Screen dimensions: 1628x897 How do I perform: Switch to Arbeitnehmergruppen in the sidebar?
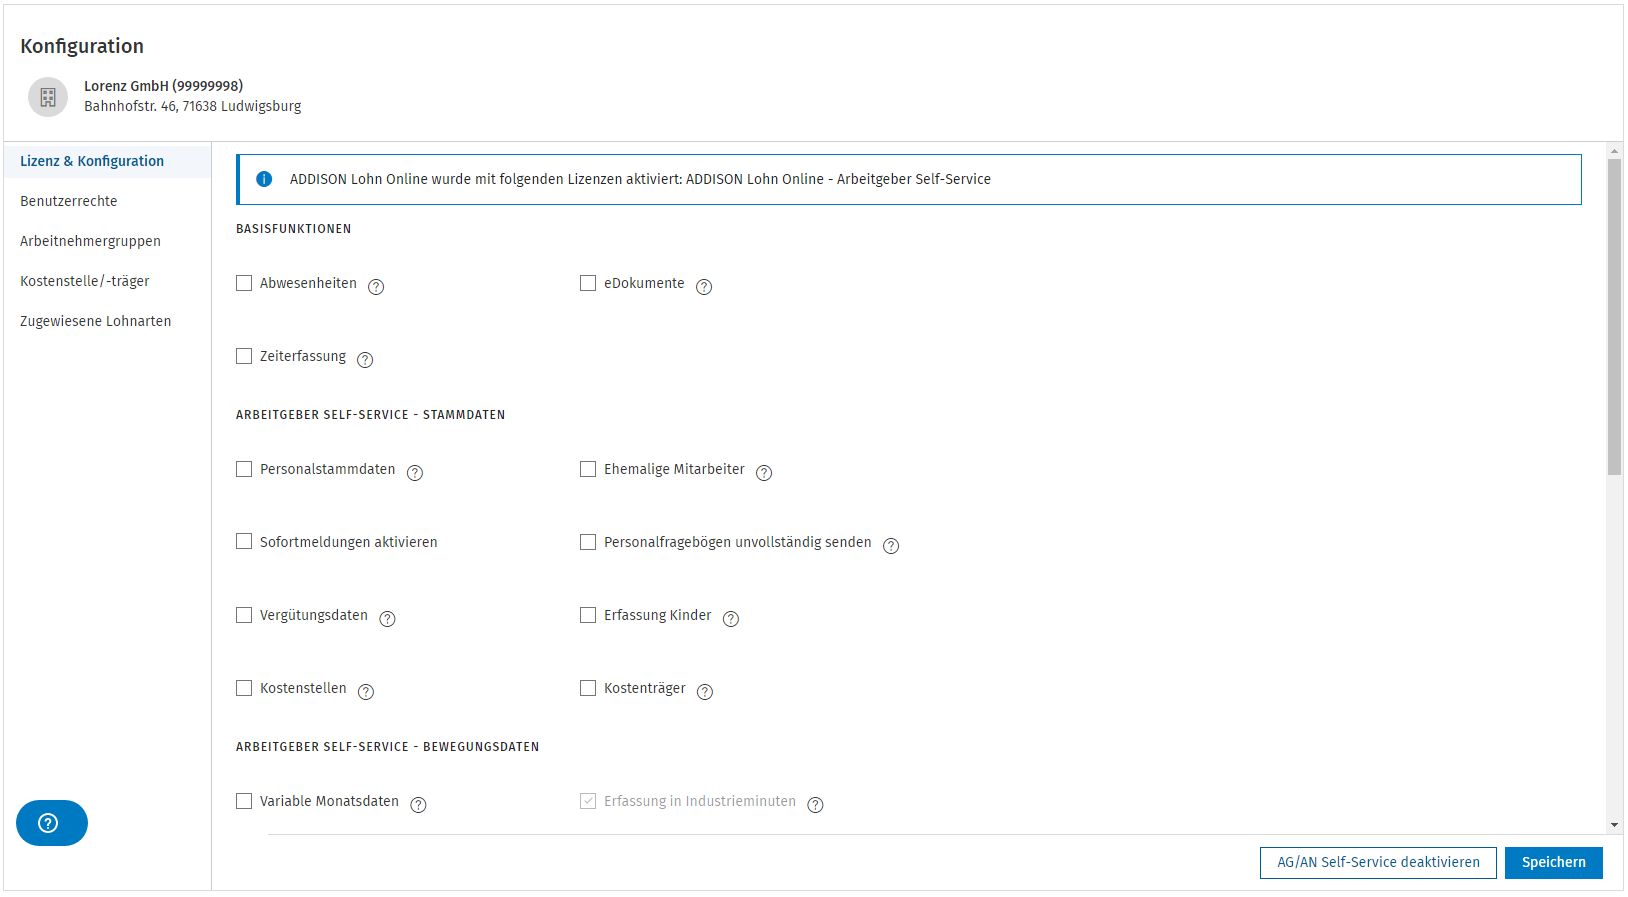tap(90, 241)
